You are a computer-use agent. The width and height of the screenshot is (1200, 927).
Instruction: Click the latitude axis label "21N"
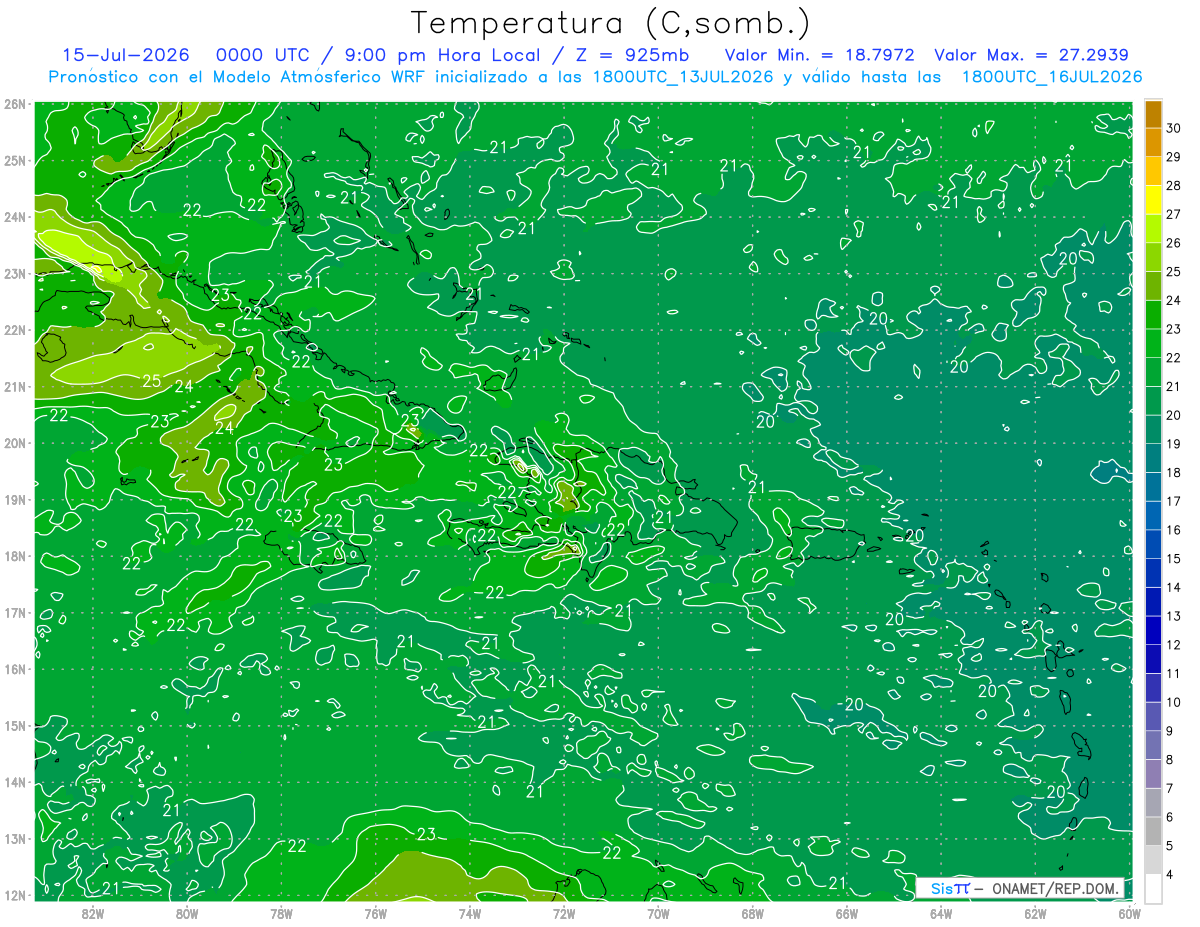pos(14,386)
